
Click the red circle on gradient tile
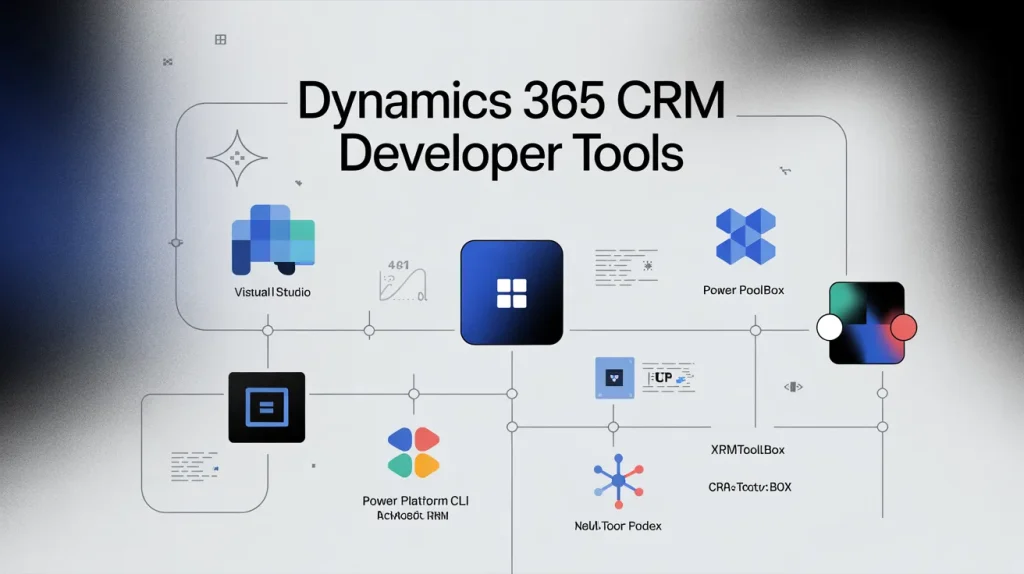point(904,327)
